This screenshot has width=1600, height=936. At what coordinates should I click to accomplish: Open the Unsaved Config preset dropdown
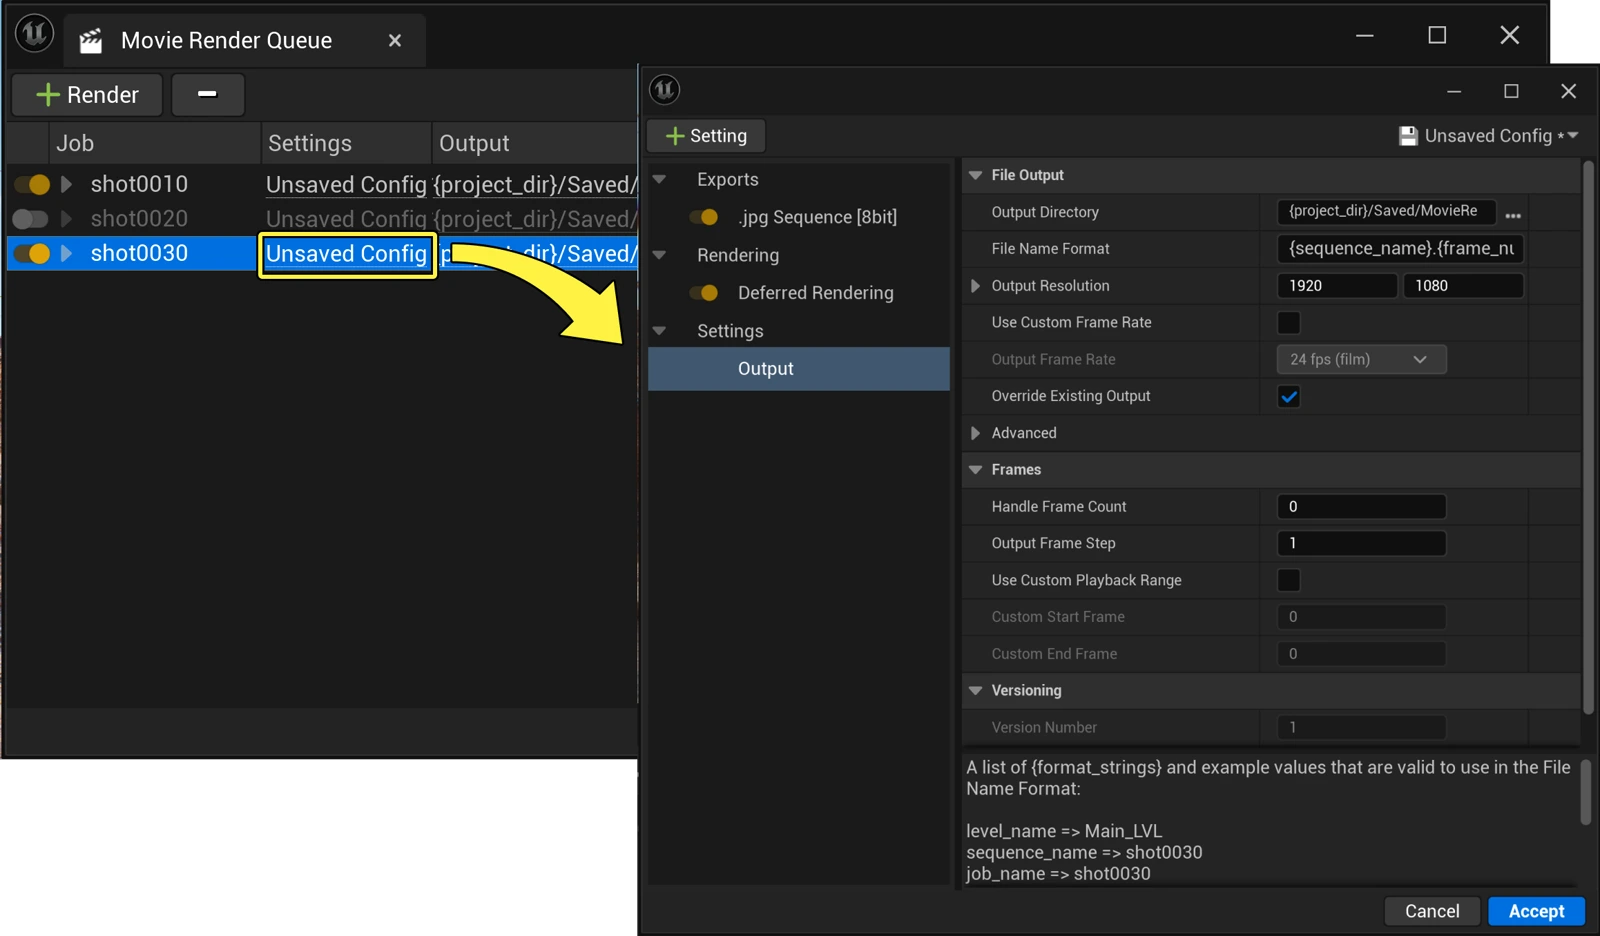[1488, 136]
